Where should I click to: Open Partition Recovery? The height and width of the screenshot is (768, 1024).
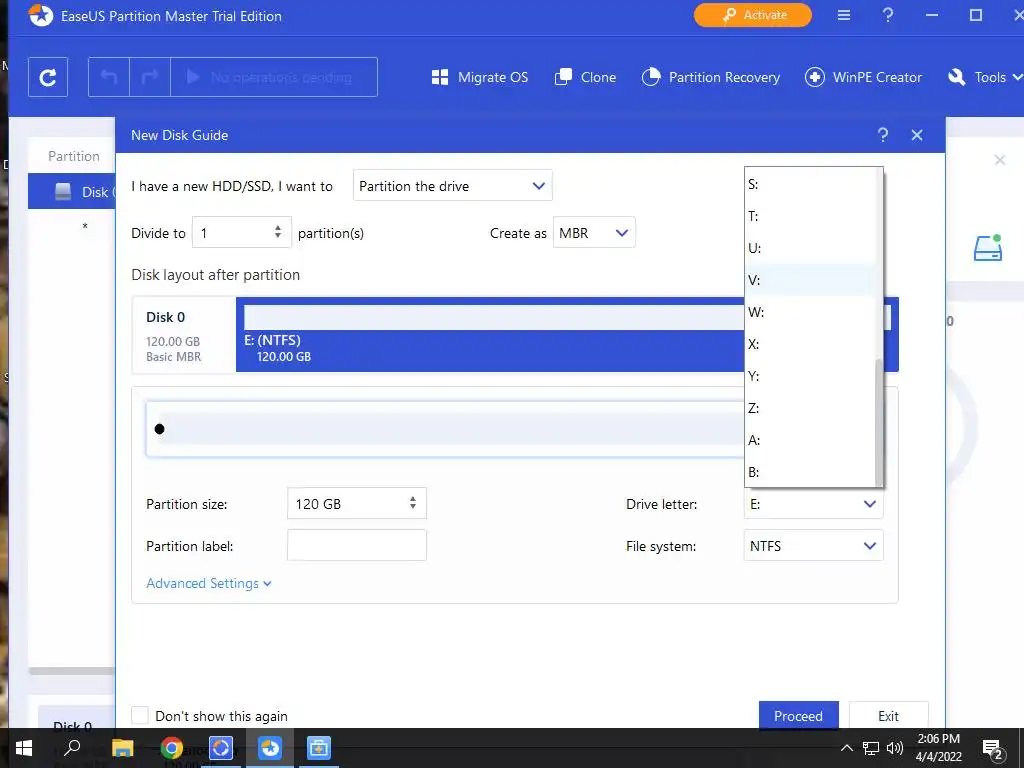tap(711, 77)
